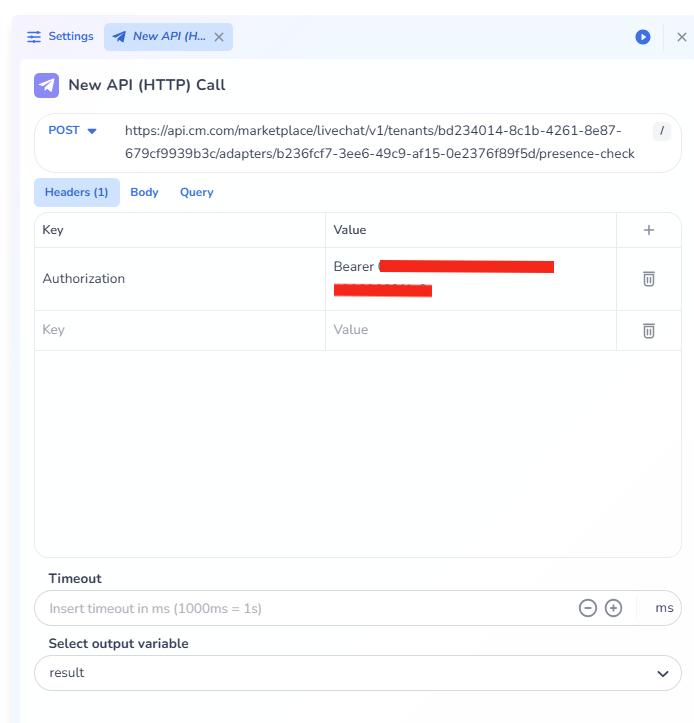Expand the output variable dropdown chevron
The width and height of the screenshot is (694, 723).
[663, 674]
